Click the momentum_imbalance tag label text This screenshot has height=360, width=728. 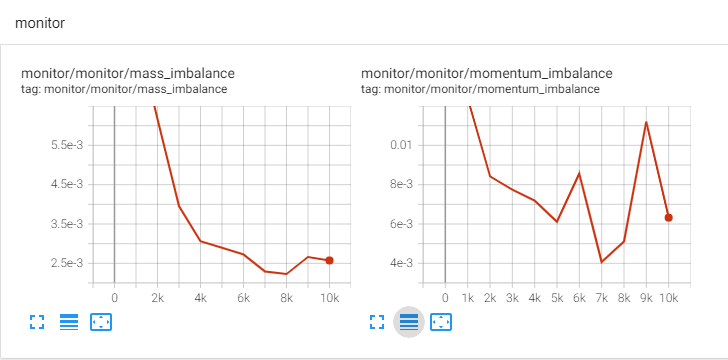tap(480, 89)
